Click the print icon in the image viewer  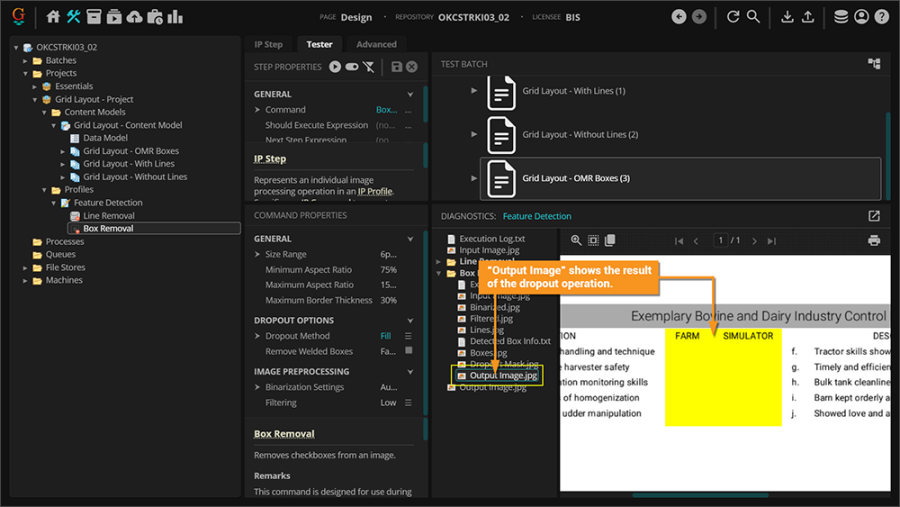(874, 241)
